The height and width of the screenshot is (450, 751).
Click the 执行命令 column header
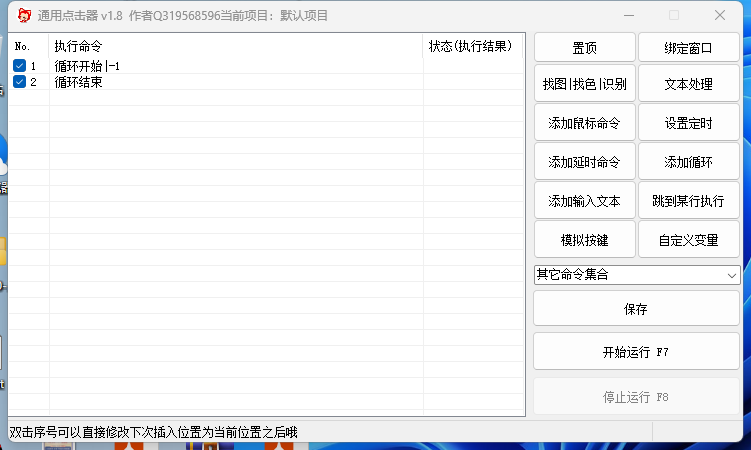click(x=235, y=47)
